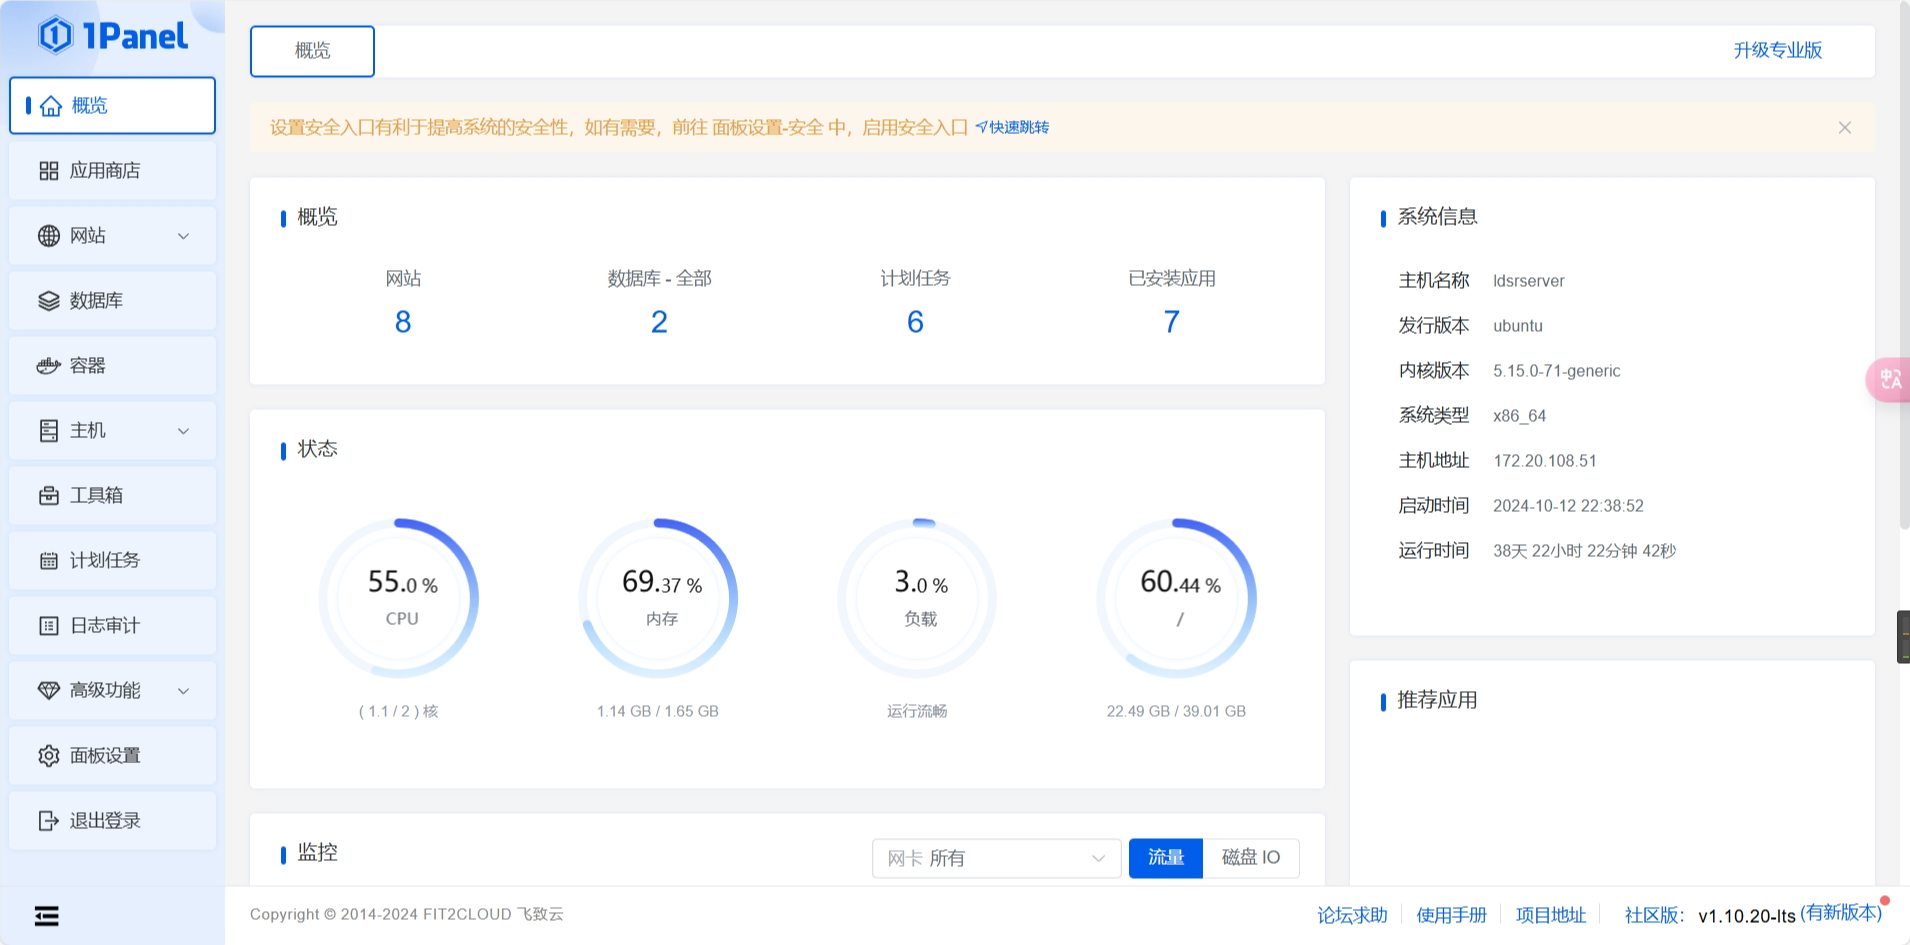Click the Container docker whale icon

(x=48, y=366)
